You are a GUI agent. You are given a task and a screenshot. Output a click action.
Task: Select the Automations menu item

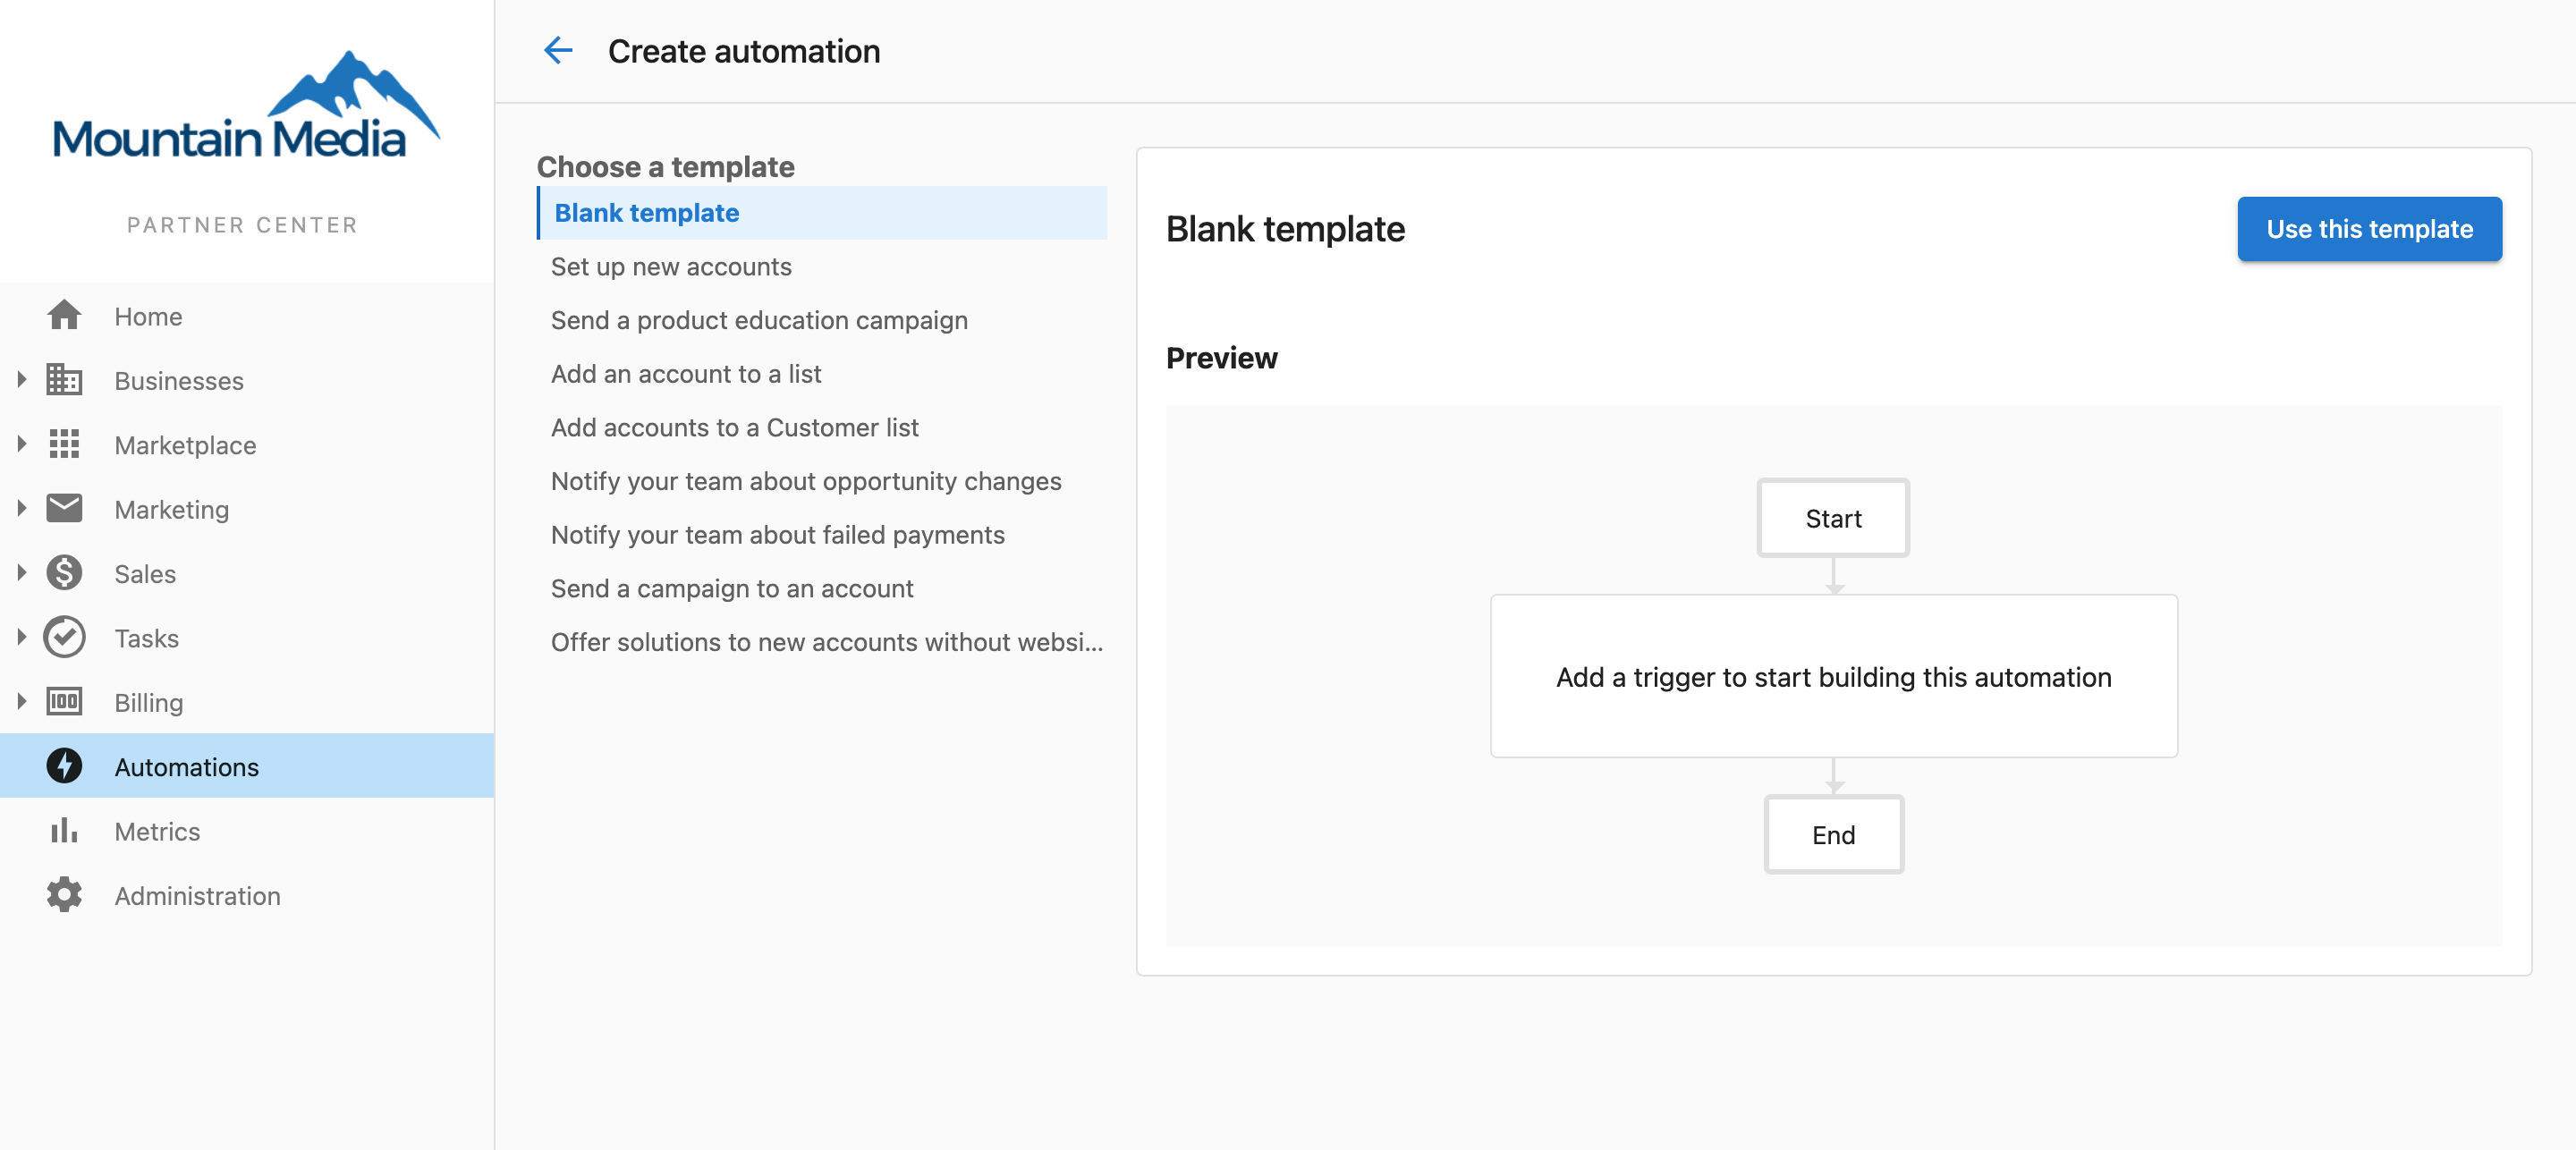click(247, 766)
